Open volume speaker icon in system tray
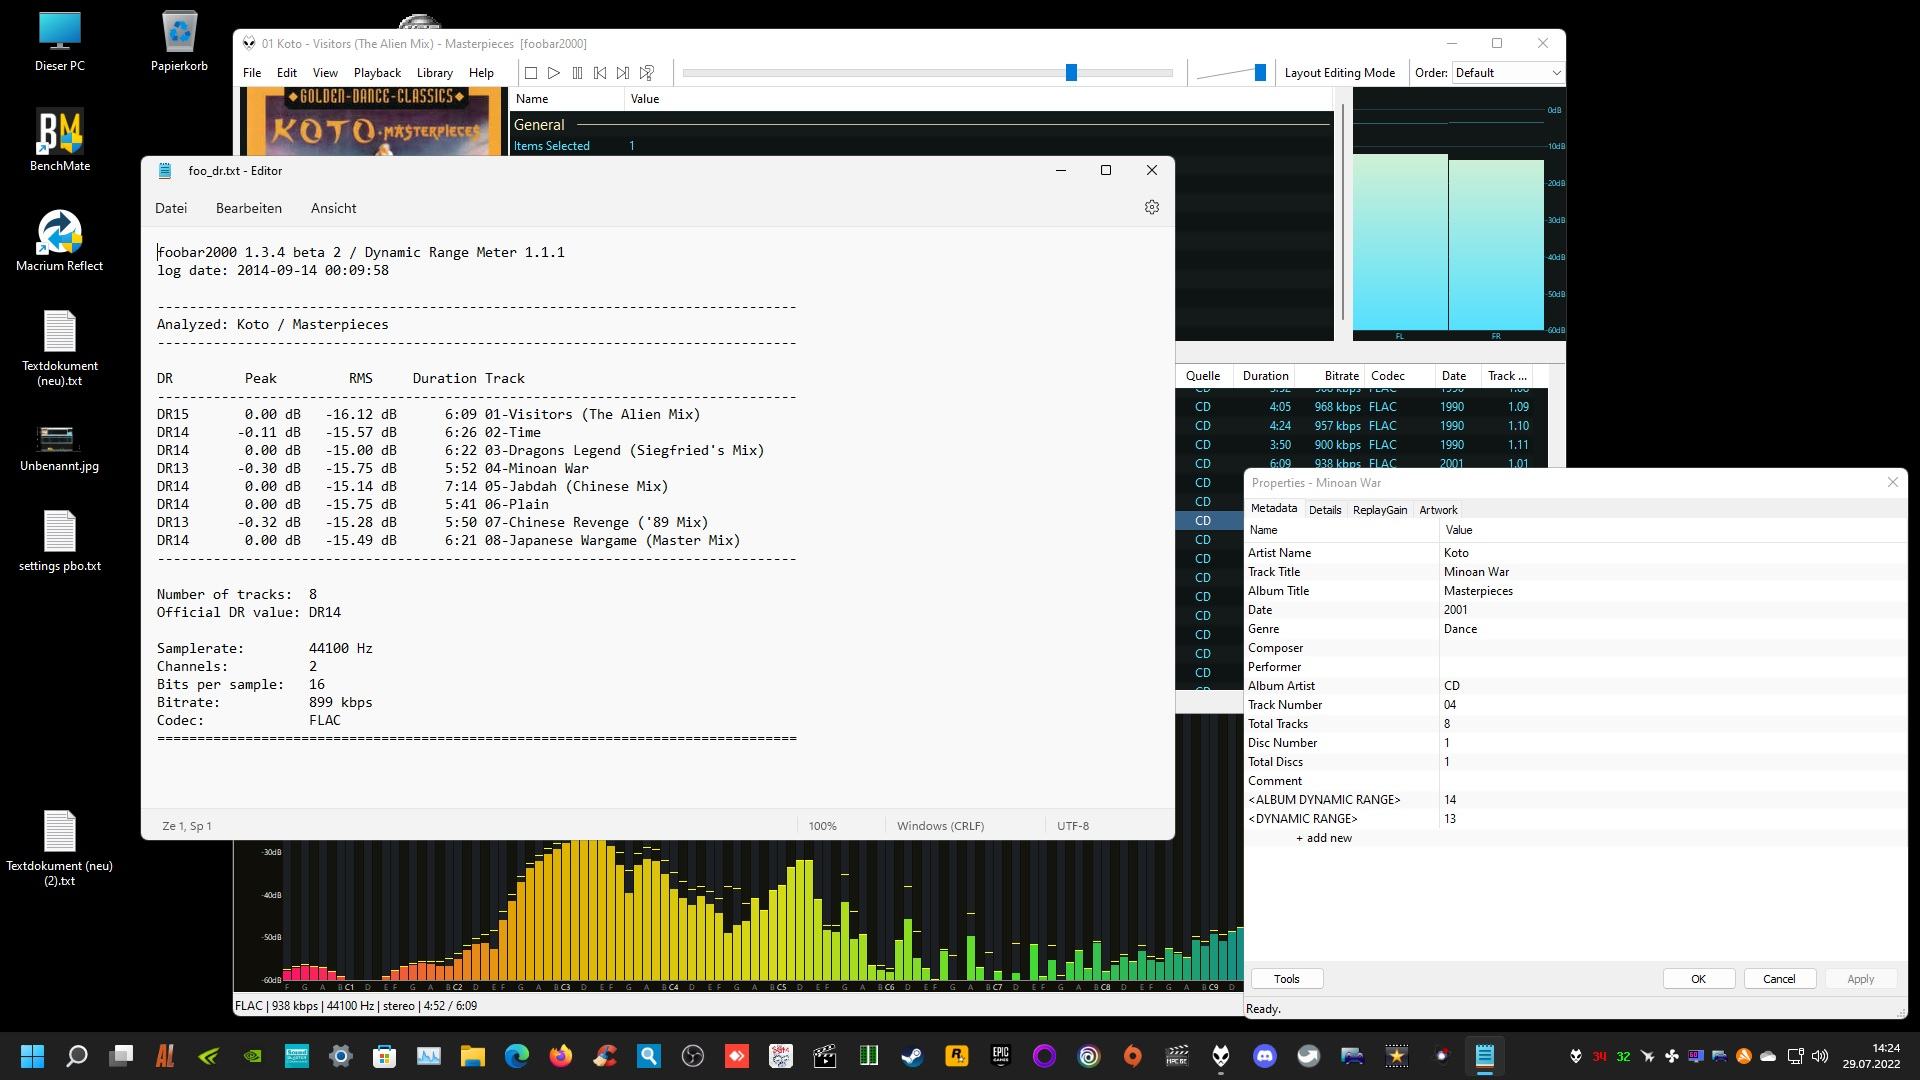This screenshot has height=1080, width=1920. (1819, 1056)
